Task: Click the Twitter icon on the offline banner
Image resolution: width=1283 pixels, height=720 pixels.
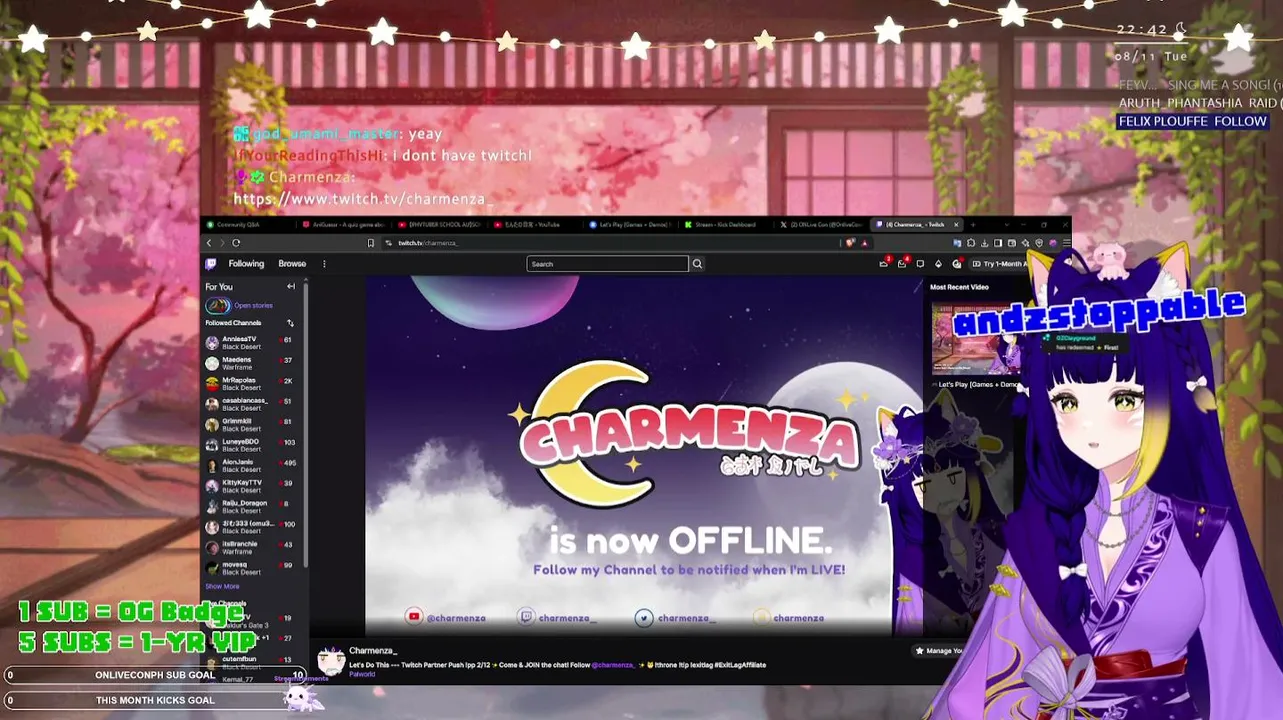Action: (x=644, y=618)
